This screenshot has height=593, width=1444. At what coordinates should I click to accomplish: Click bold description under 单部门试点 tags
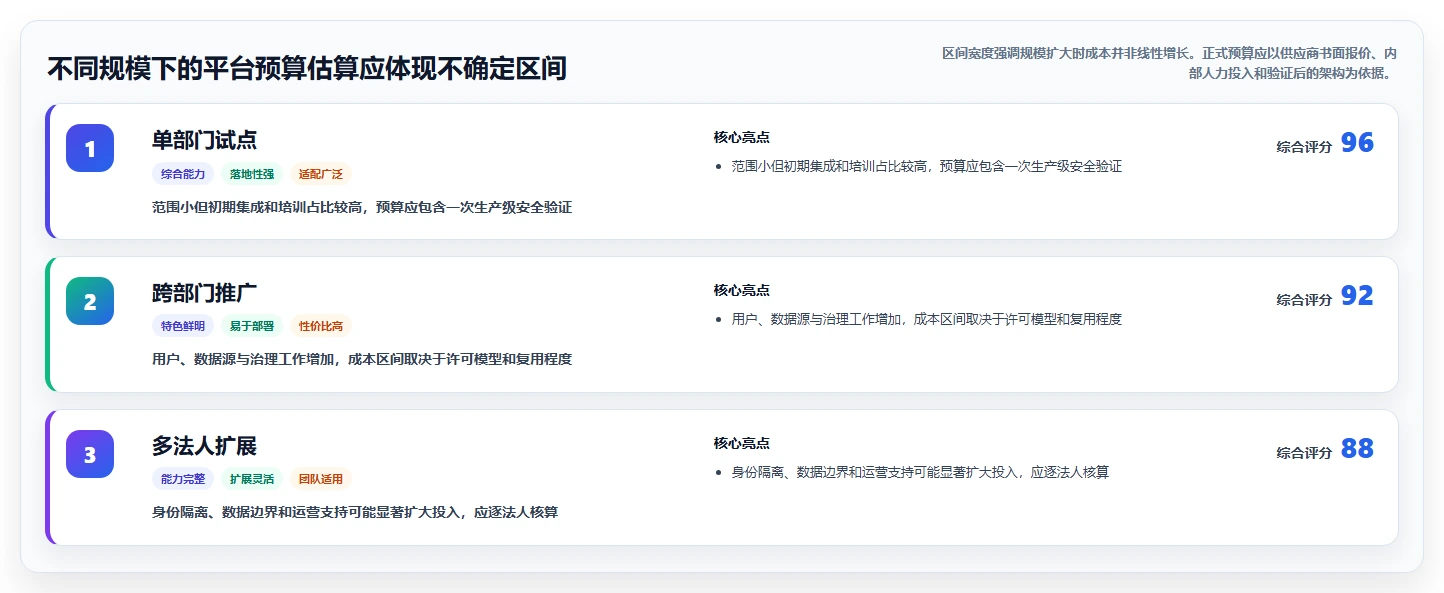click(362, 208)
